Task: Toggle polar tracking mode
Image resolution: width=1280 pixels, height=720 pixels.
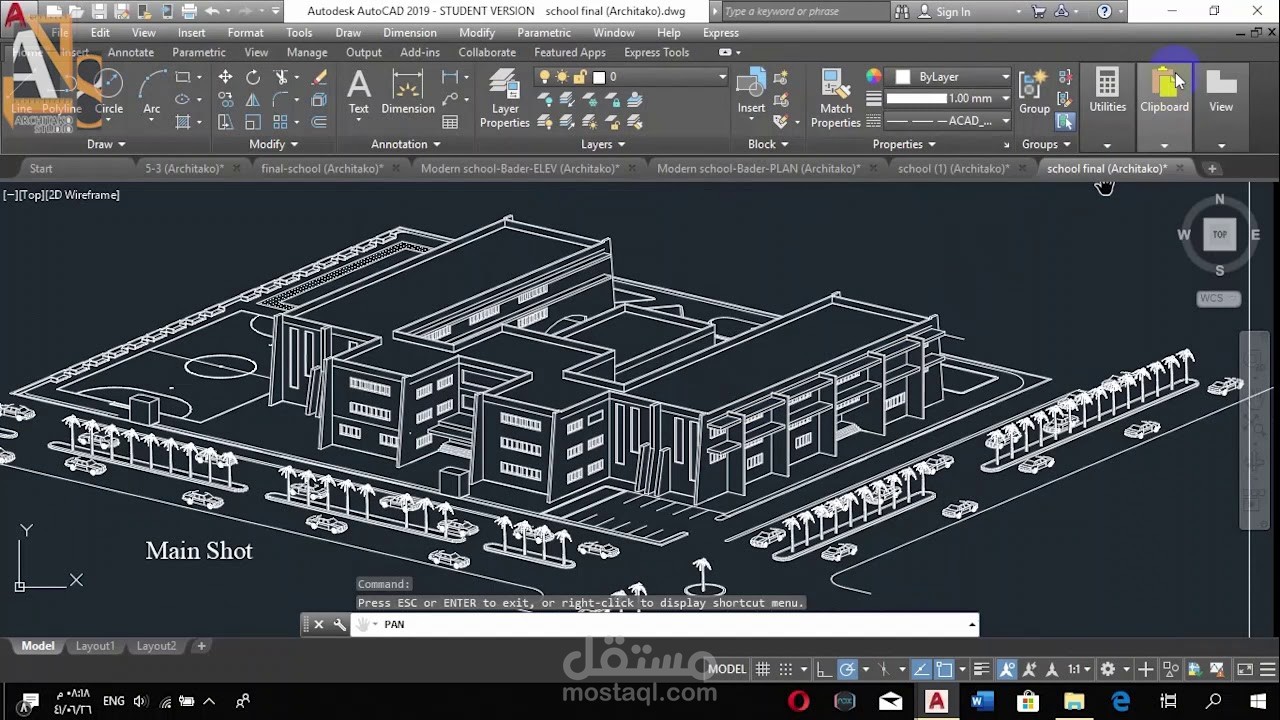Action: pos(848,668)
